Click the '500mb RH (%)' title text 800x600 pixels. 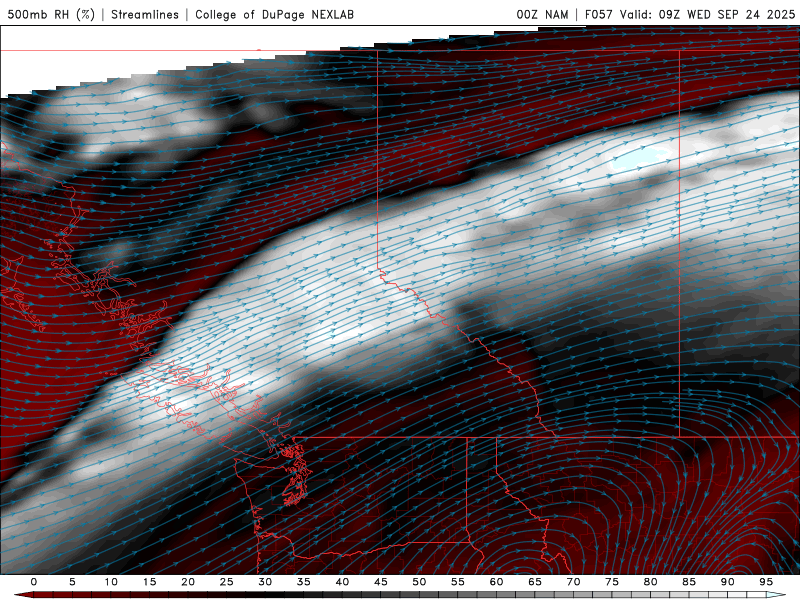click(51, 14)
